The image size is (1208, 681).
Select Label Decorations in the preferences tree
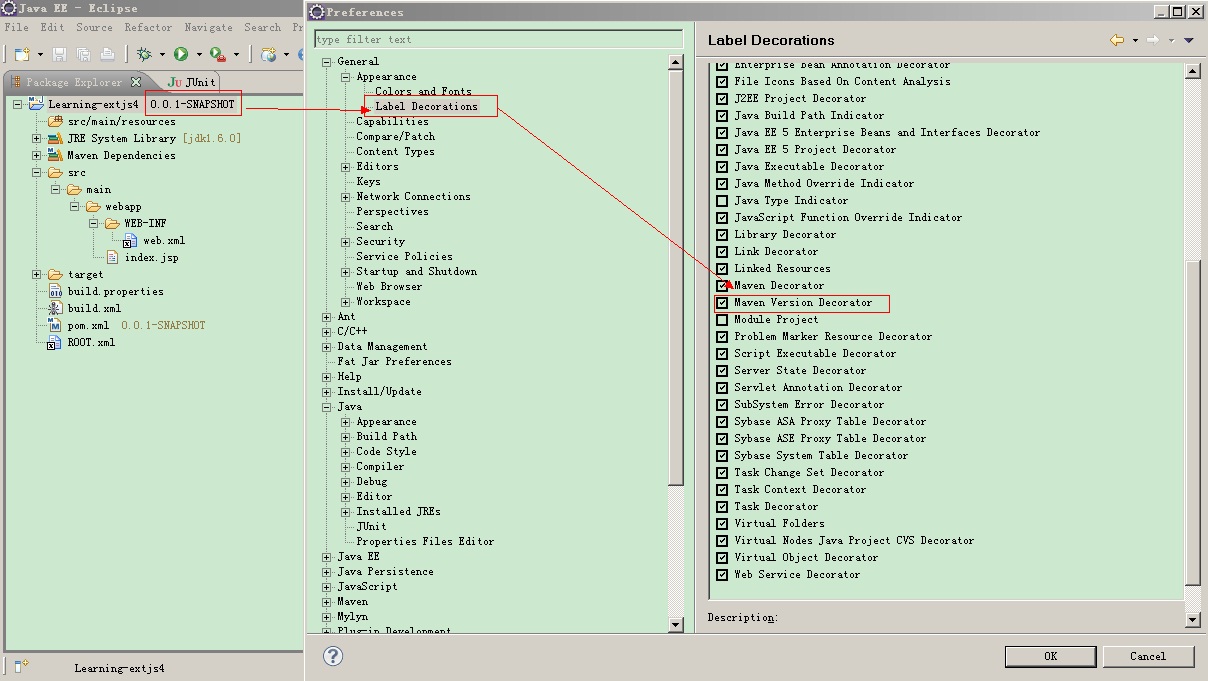[x=426, y=106]
